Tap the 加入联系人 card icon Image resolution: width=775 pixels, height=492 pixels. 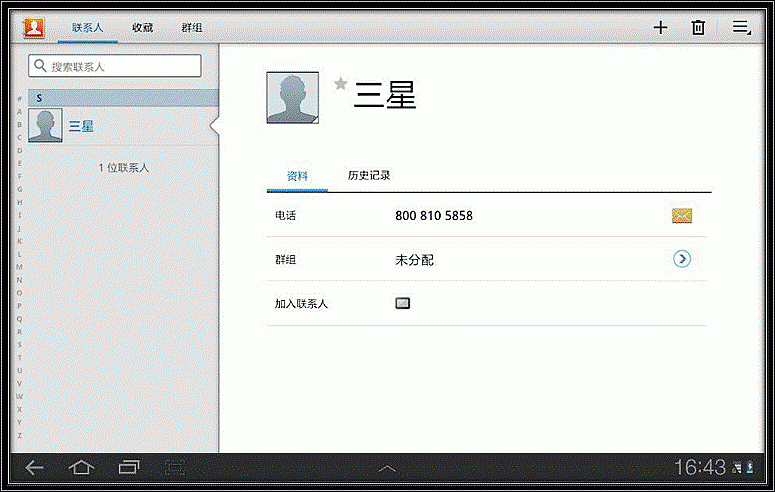coord(402,303)
